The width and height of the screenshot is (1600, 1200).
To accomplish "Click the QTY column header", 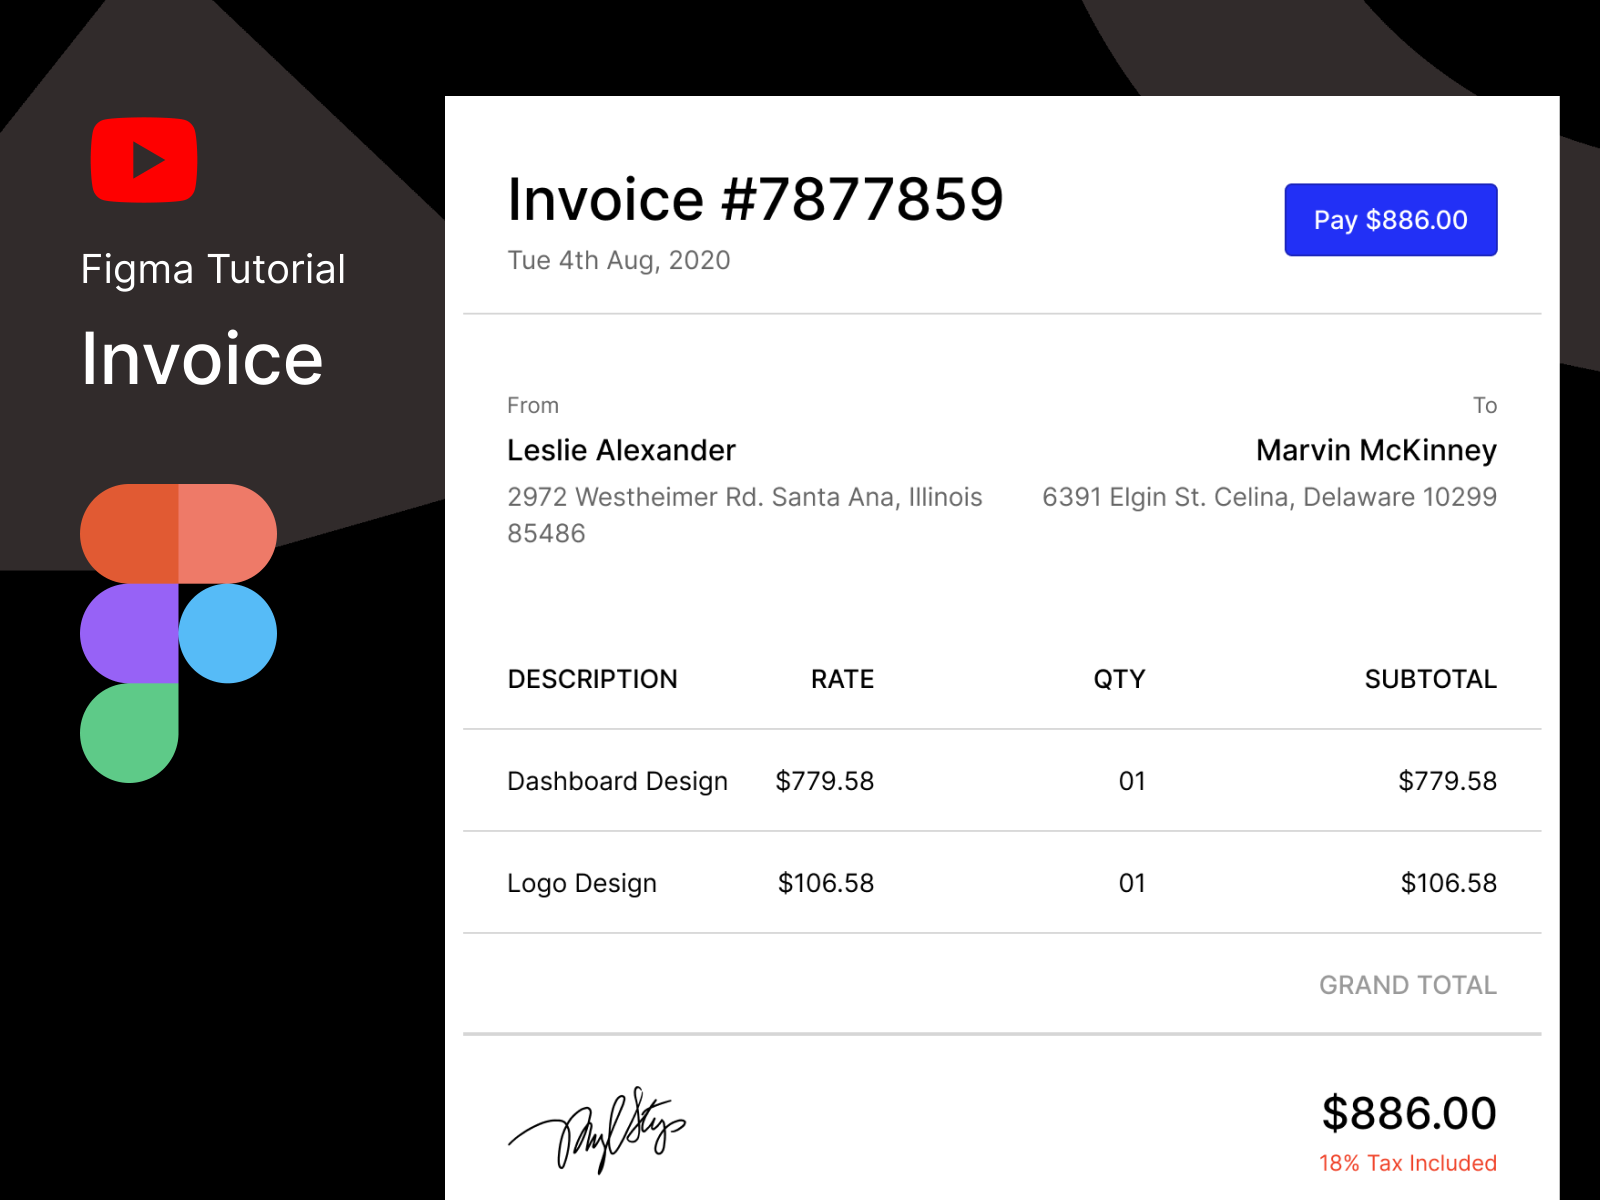I will tap(1119, 679).
